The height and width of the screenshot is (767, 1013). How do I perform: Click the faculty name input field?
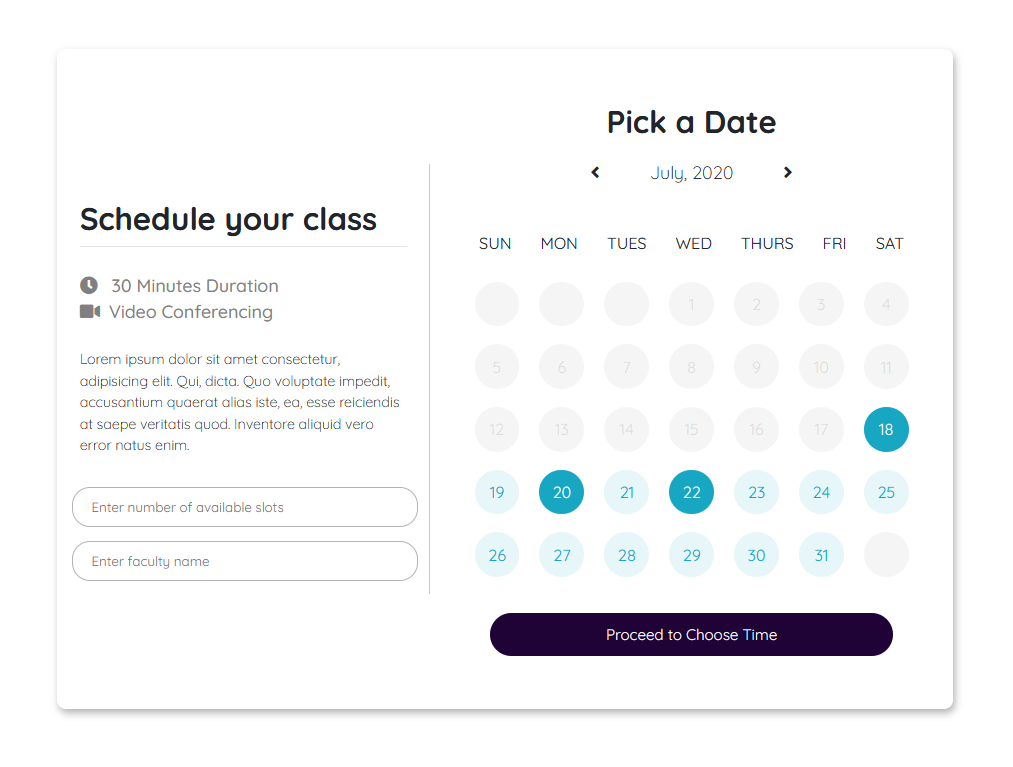pyautogui.click(x=245, y=561)
